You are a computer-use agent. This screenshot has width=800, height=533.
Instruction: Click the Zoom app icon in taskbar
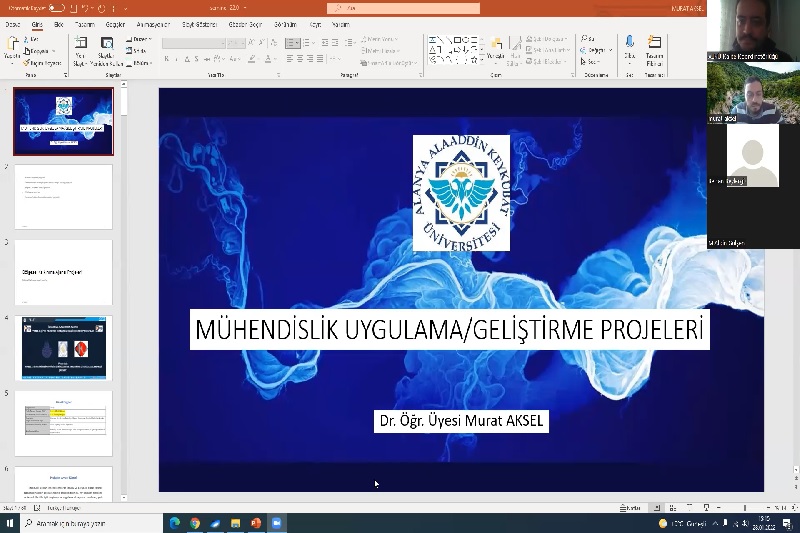(x=276, y=523)
